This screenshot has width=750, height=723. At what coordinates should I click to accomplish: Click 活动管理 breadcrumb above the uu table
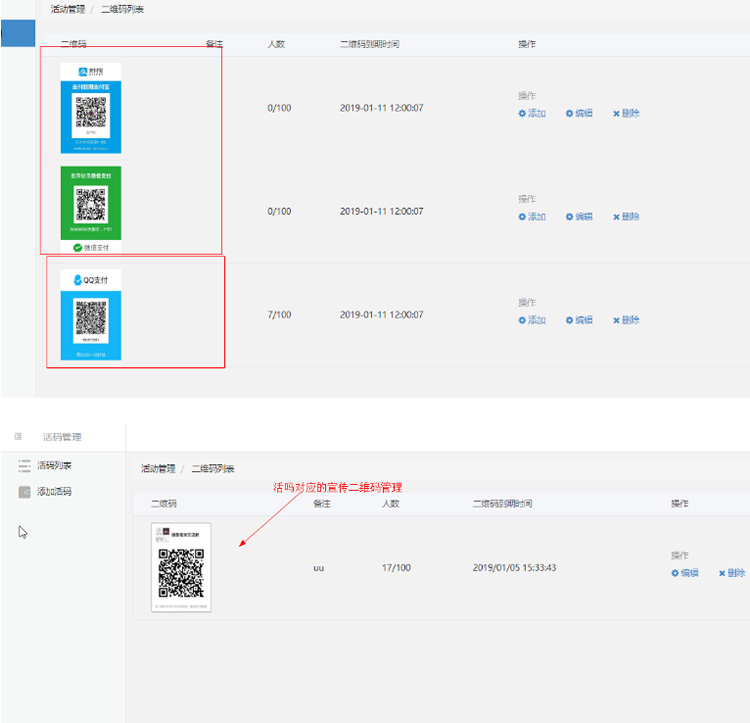click(158, 469)
